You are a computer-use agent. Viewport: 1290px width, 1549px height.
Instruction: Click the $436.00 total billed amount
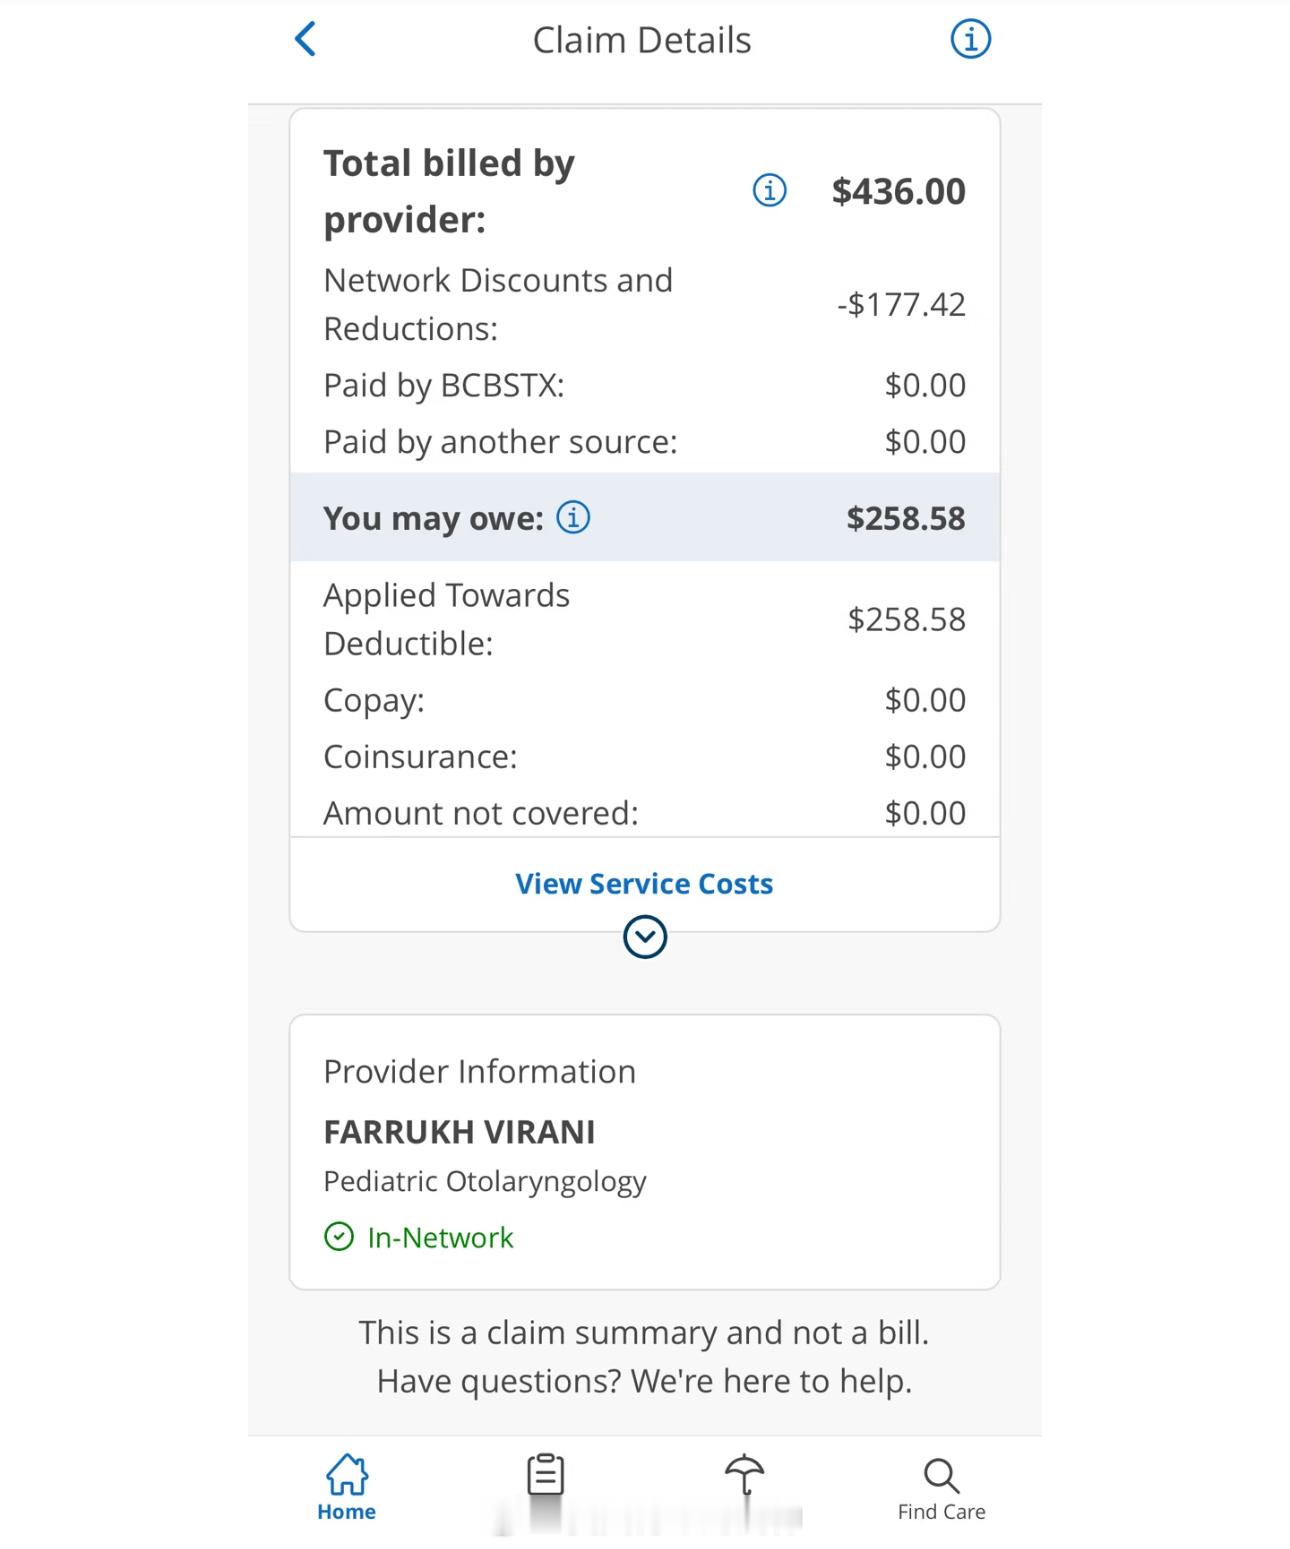[x=898, y=191]
